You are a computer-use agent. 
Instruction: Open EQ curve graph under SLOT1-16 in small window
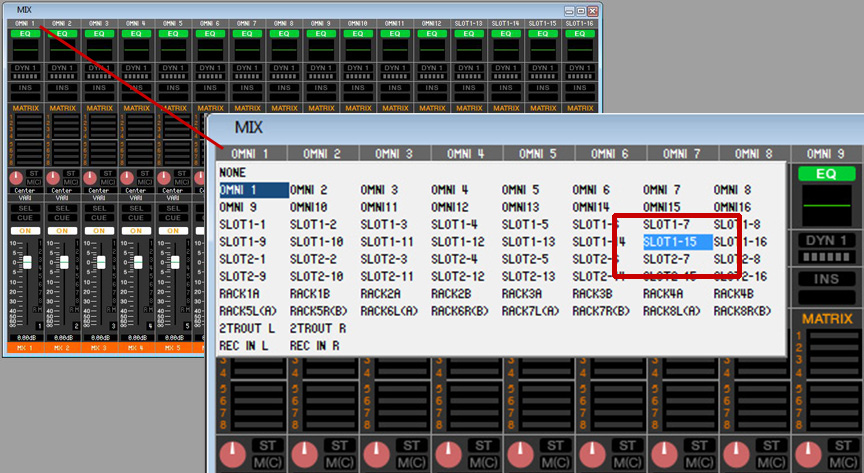(x=580, y=50)
